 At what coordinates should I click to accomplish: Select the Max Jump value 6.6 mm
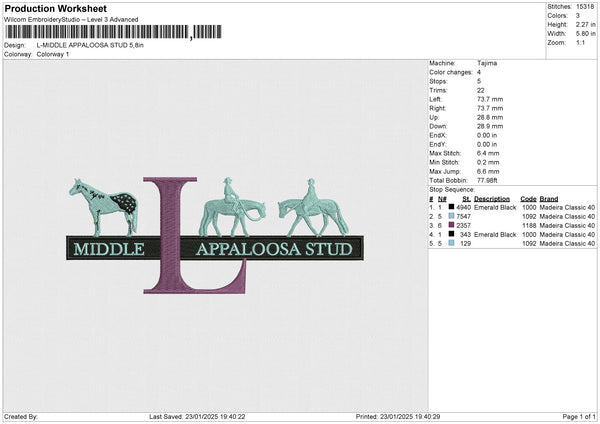pyautogui.click(x=488, y=171)
